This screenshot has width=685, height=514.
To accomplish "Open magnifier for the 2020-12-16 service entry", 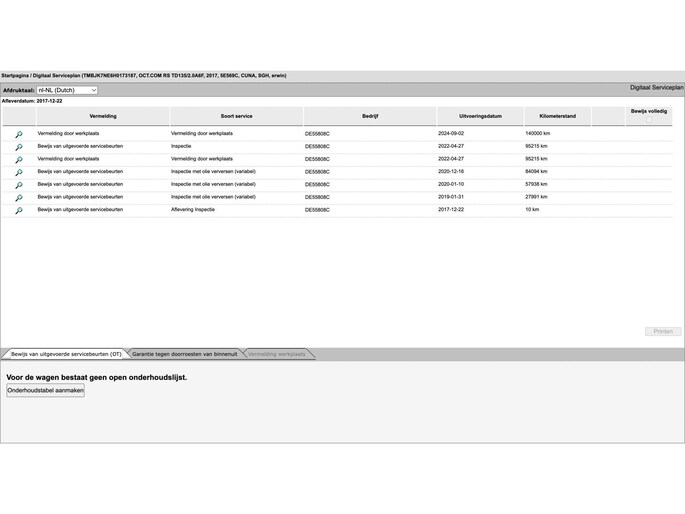I will point(18,173).
